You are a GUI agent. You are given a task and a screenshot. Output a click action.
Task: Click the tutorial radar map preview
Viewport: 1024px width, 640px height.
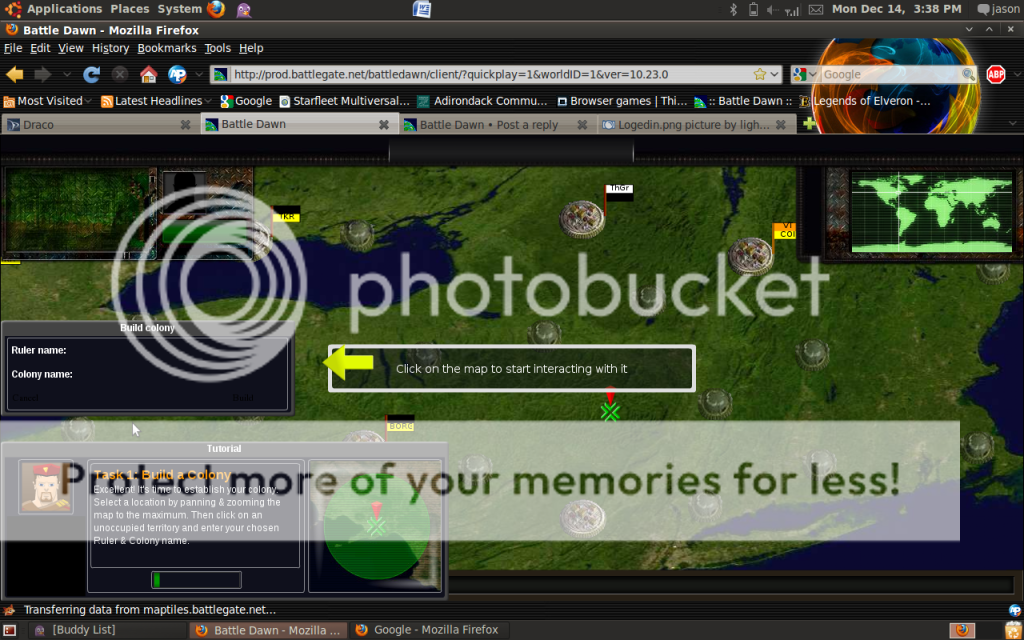[376, 526]
